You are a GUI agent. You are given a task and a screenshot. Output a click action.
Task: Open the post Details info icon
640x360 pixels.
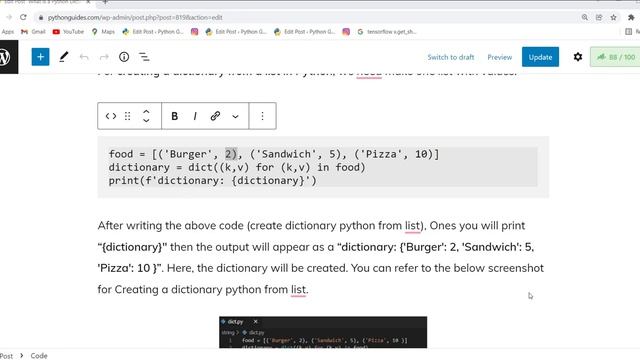click(x=124, y=57)
